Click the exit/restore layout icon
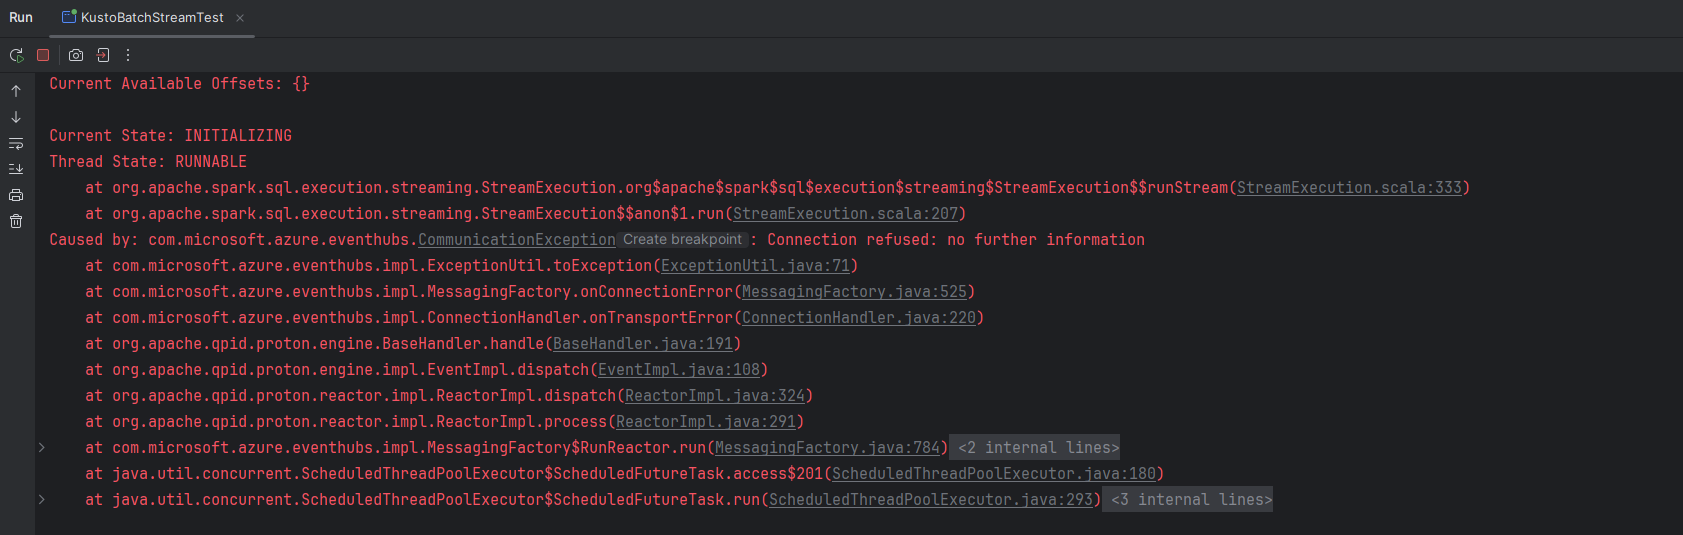Image resolution: width=1683 pixels, height=535 pixels. [103, 55]
